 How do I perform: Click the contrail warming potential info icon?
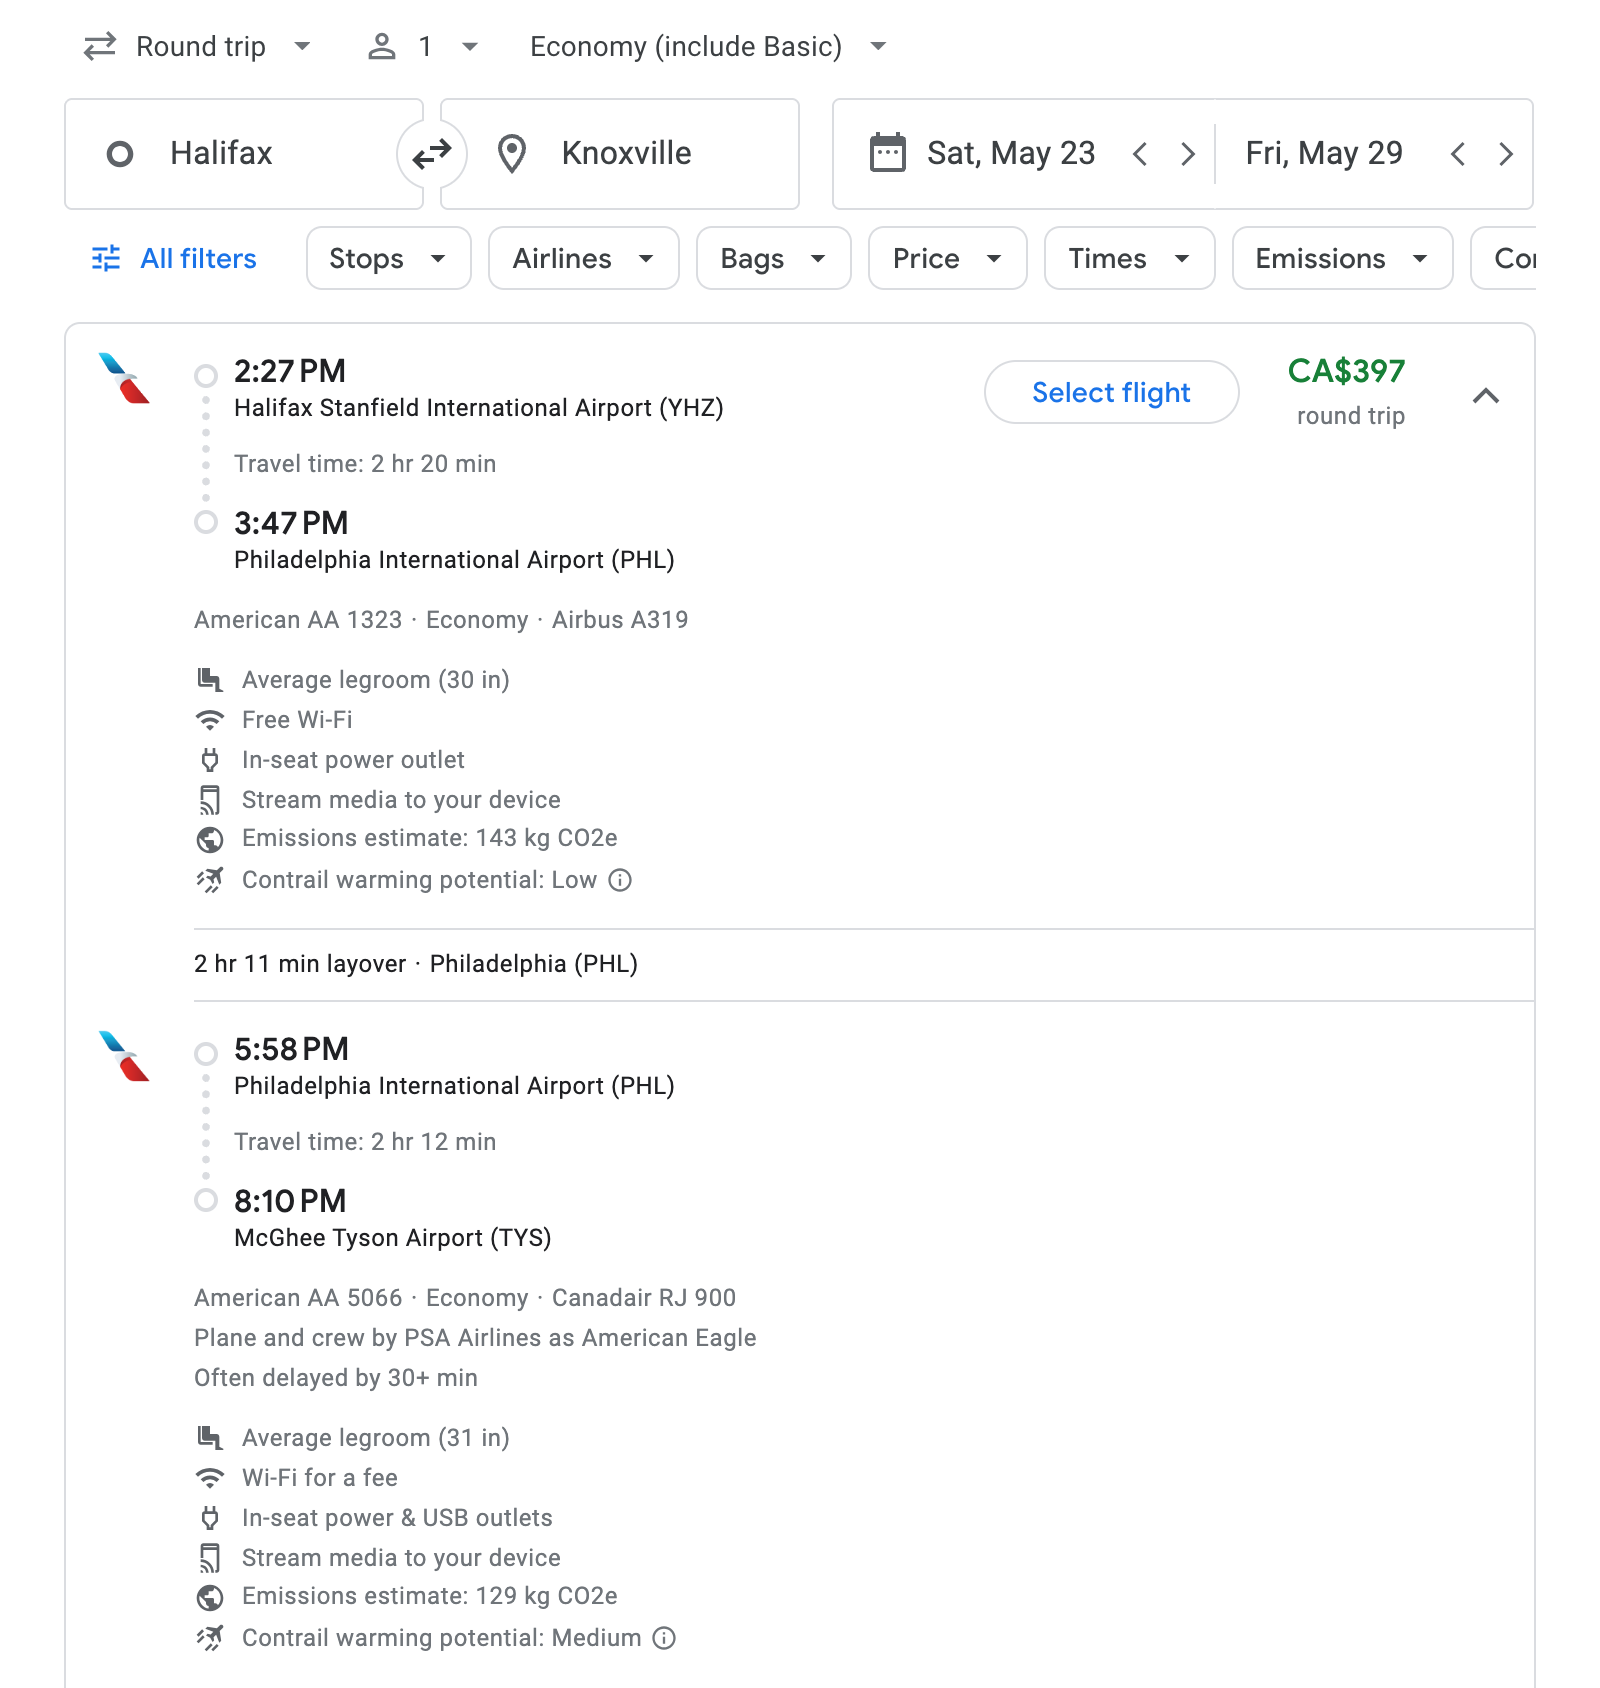pyautogui.click(x=621, y=881)
